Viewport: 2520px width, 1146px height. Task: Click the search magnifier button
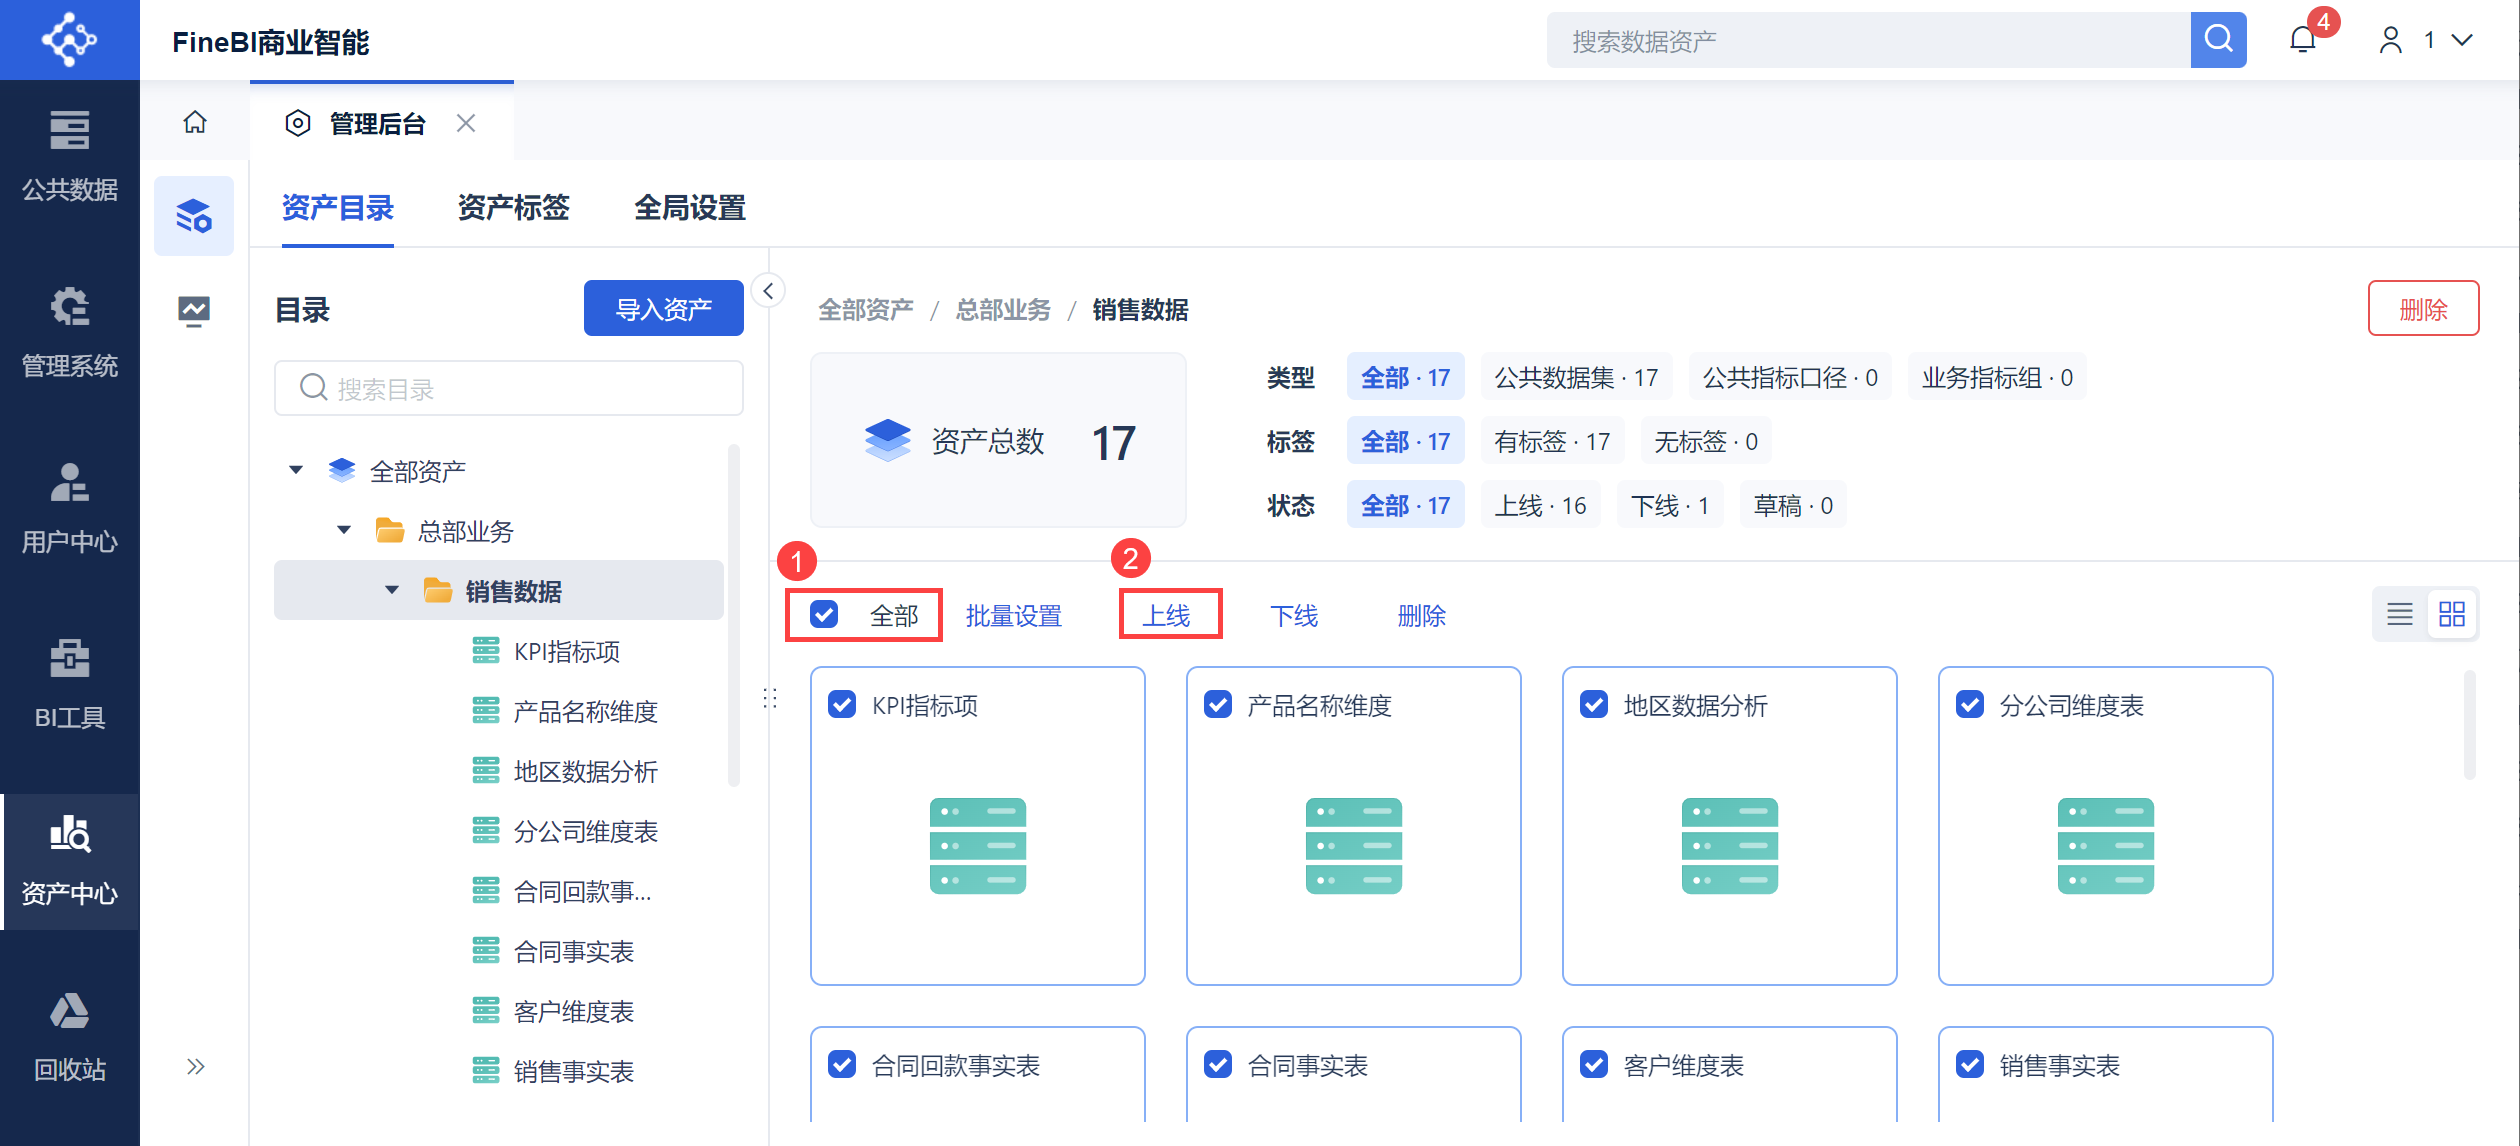2218,40
